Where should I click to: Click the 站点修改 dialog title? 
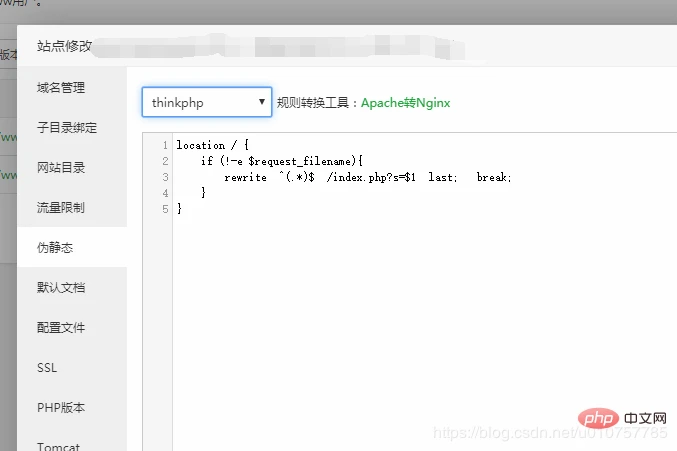click(64, 46)
